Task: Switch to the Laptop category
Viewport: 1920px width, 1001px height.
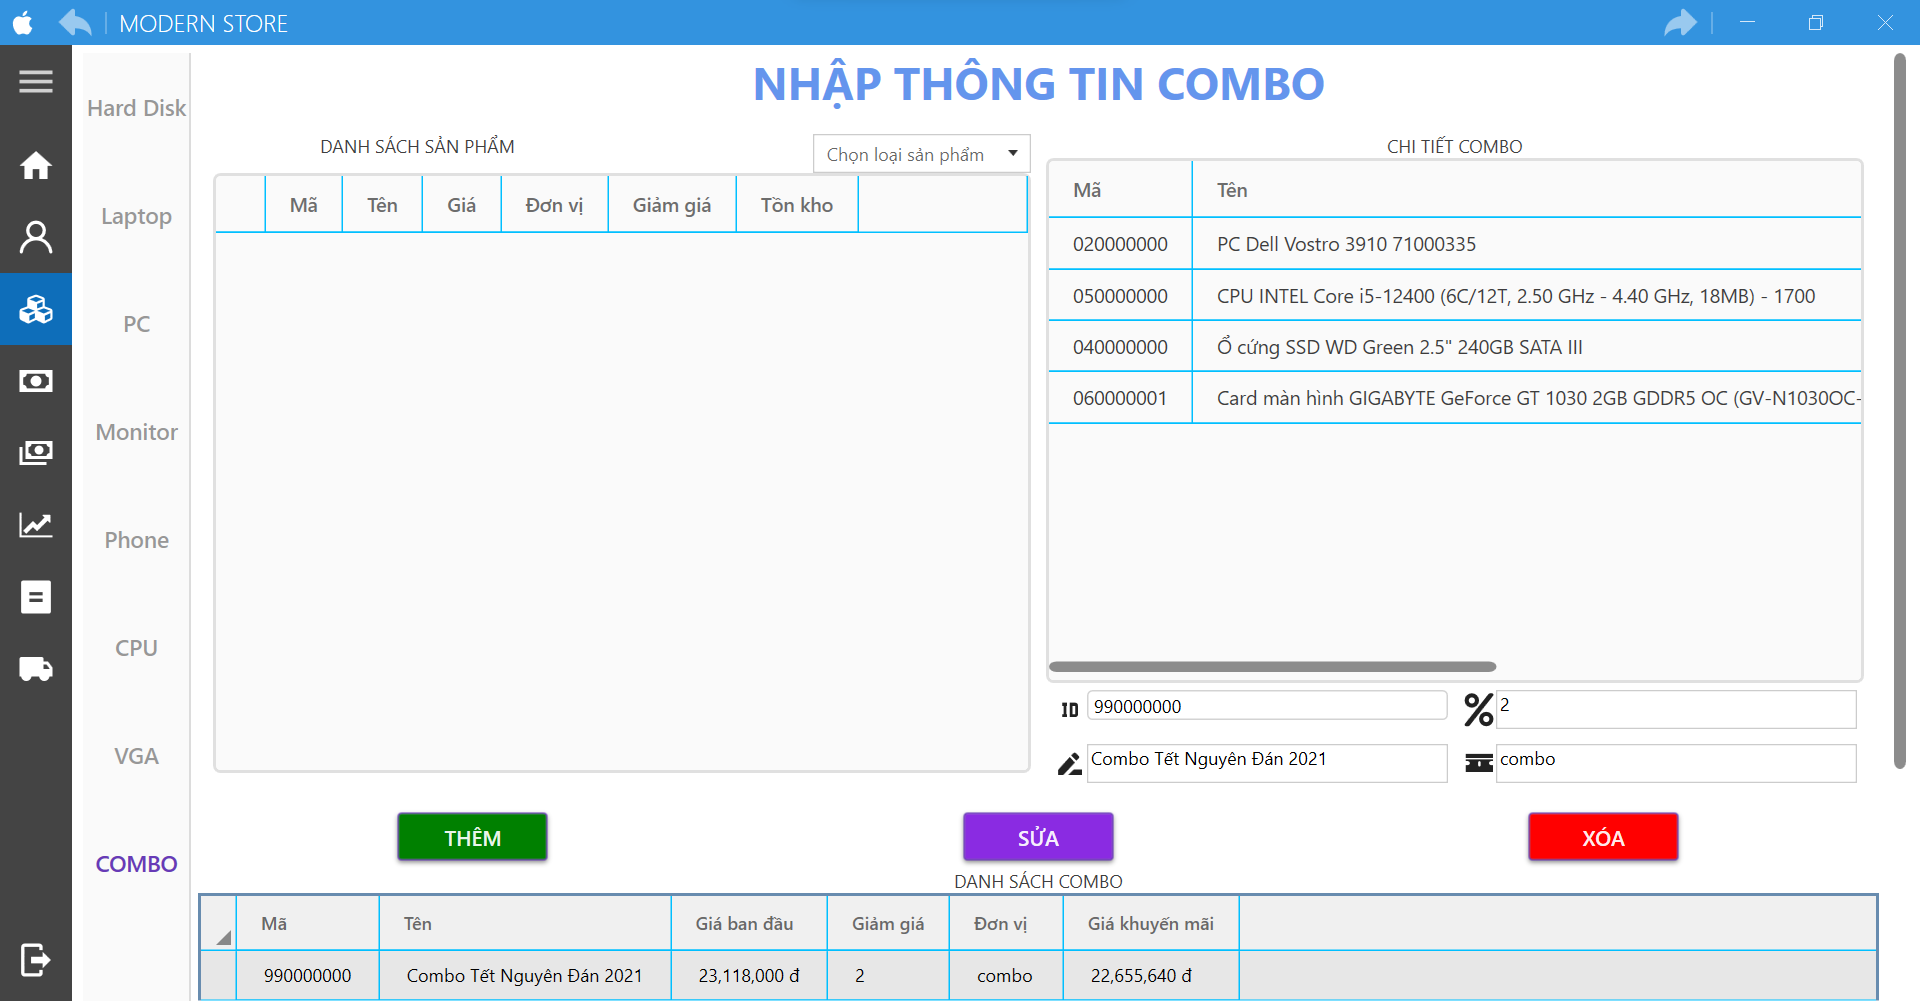Action: point(136,216)
